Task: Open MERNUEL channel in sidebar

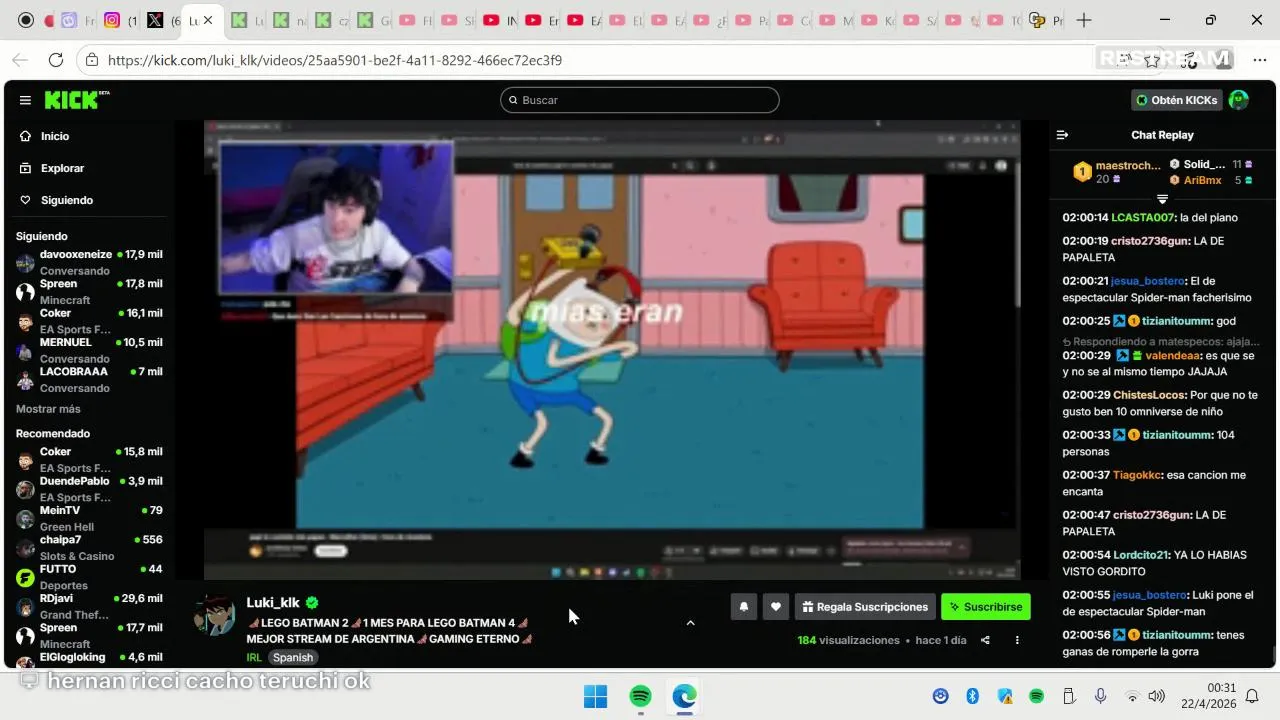Action: pos(88,350)
